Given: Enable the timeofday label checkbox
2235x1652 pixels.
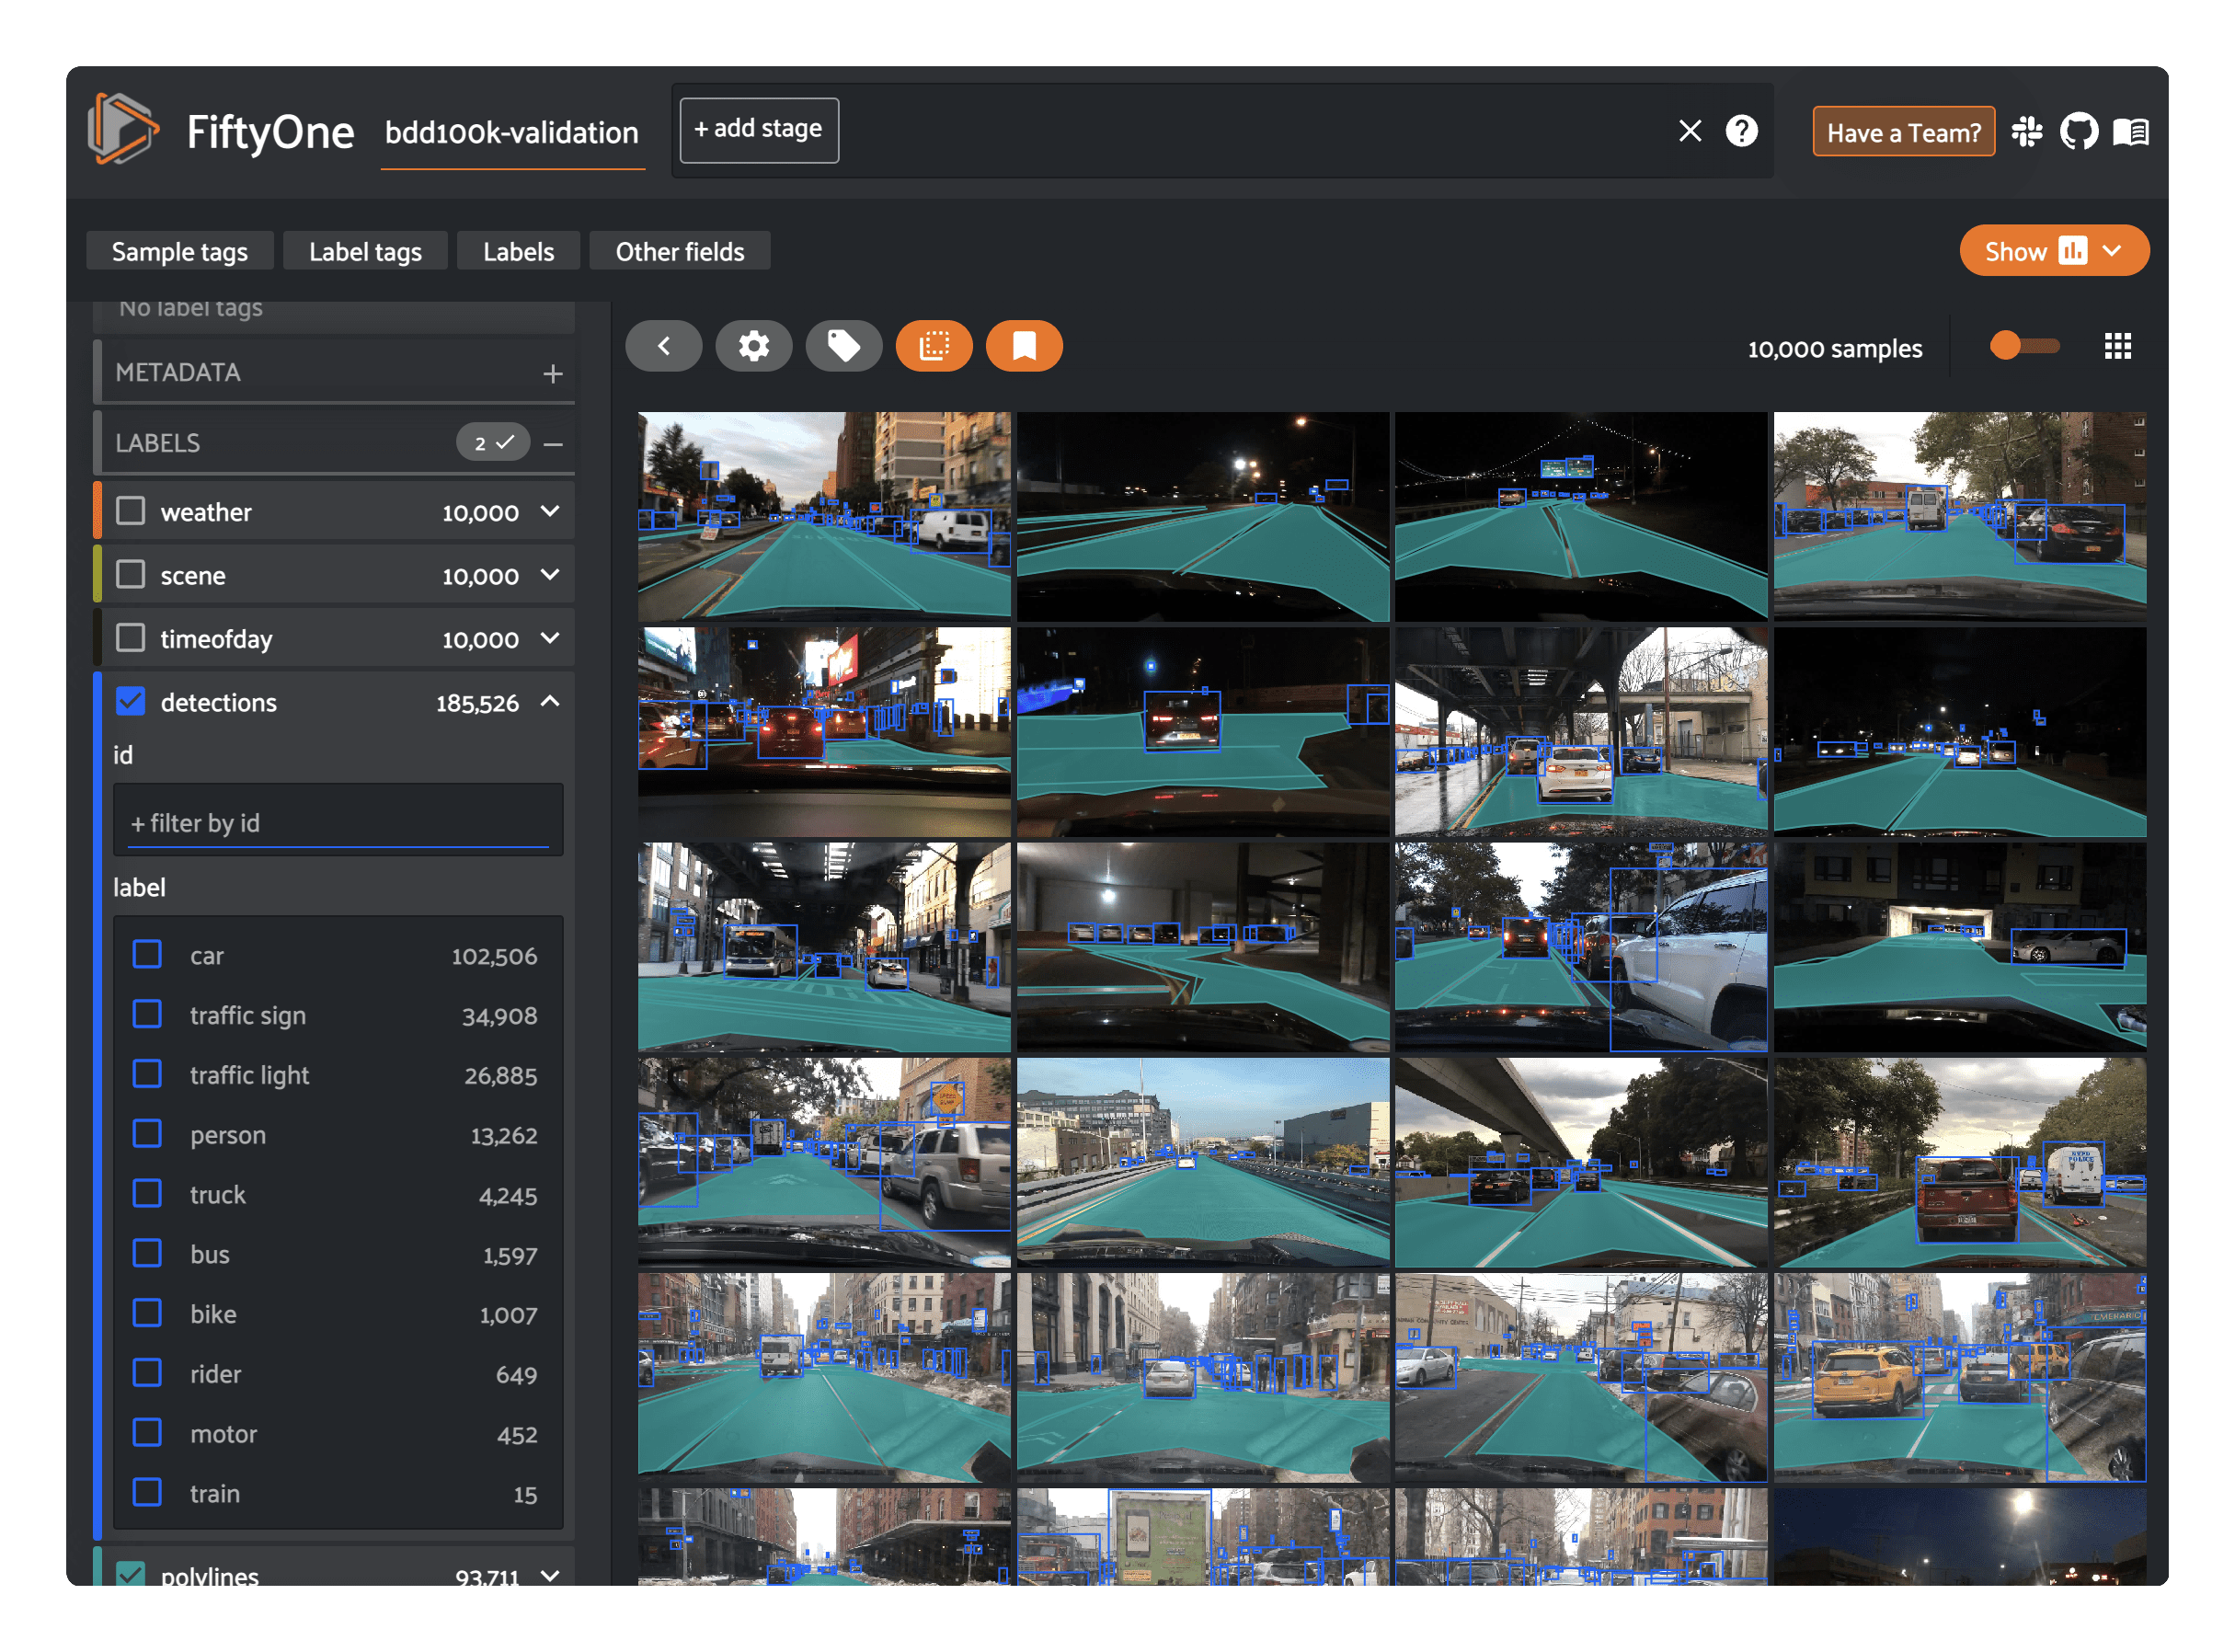Looking at the screenshot, I should point(131,638).
